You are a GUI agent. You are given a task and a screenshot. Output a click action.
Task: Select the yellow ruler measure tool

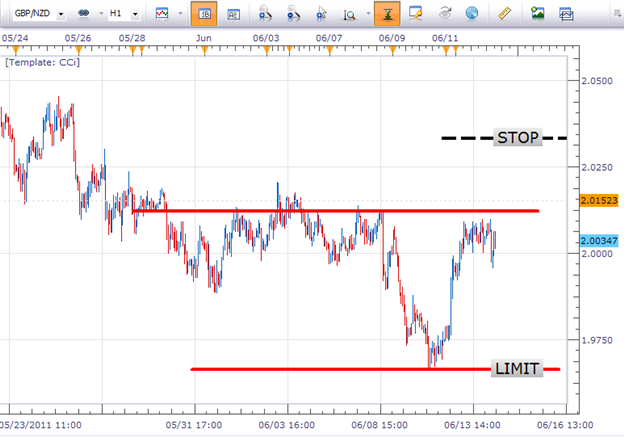504,14
